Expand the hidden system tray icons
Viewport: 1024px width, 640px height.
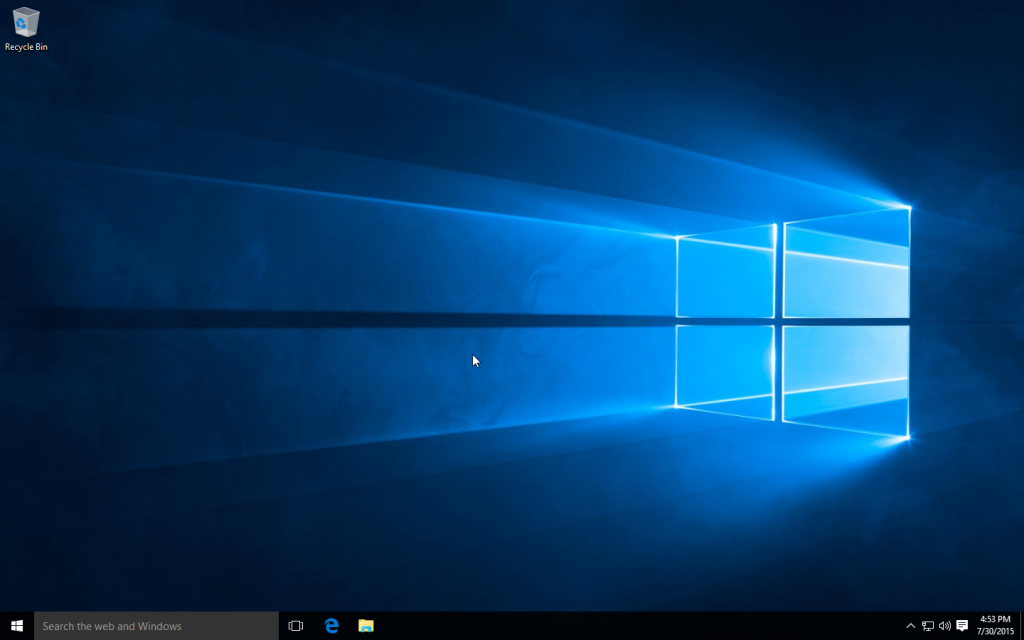910,626
